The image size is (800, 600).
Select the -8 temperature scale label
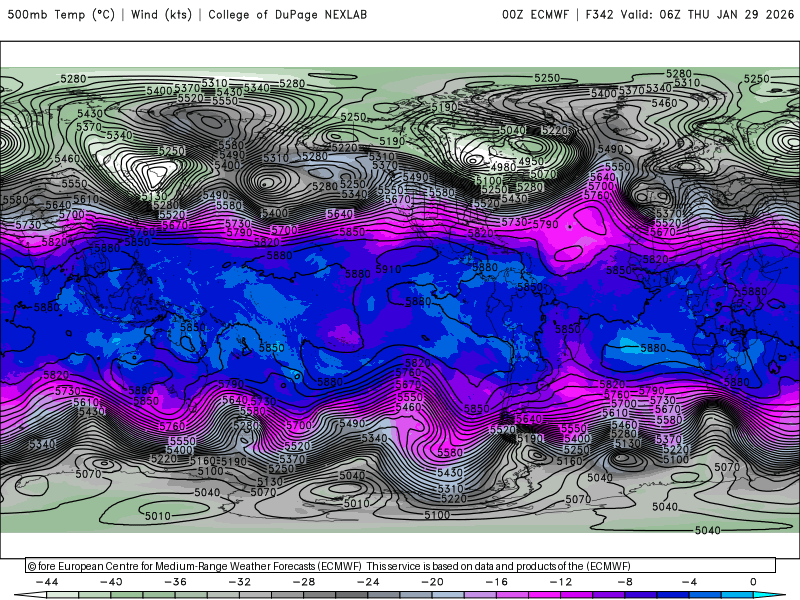click(x=624, y=582)
